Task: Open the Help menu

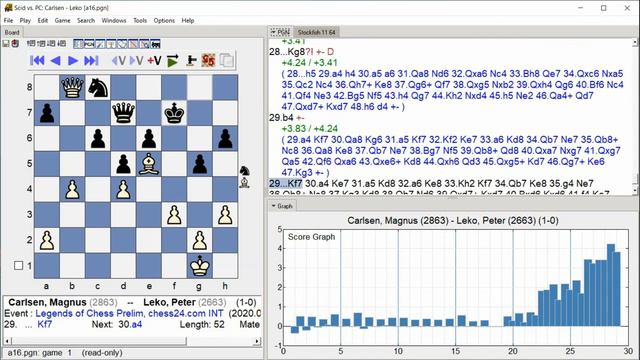Action: pos(188,20)
